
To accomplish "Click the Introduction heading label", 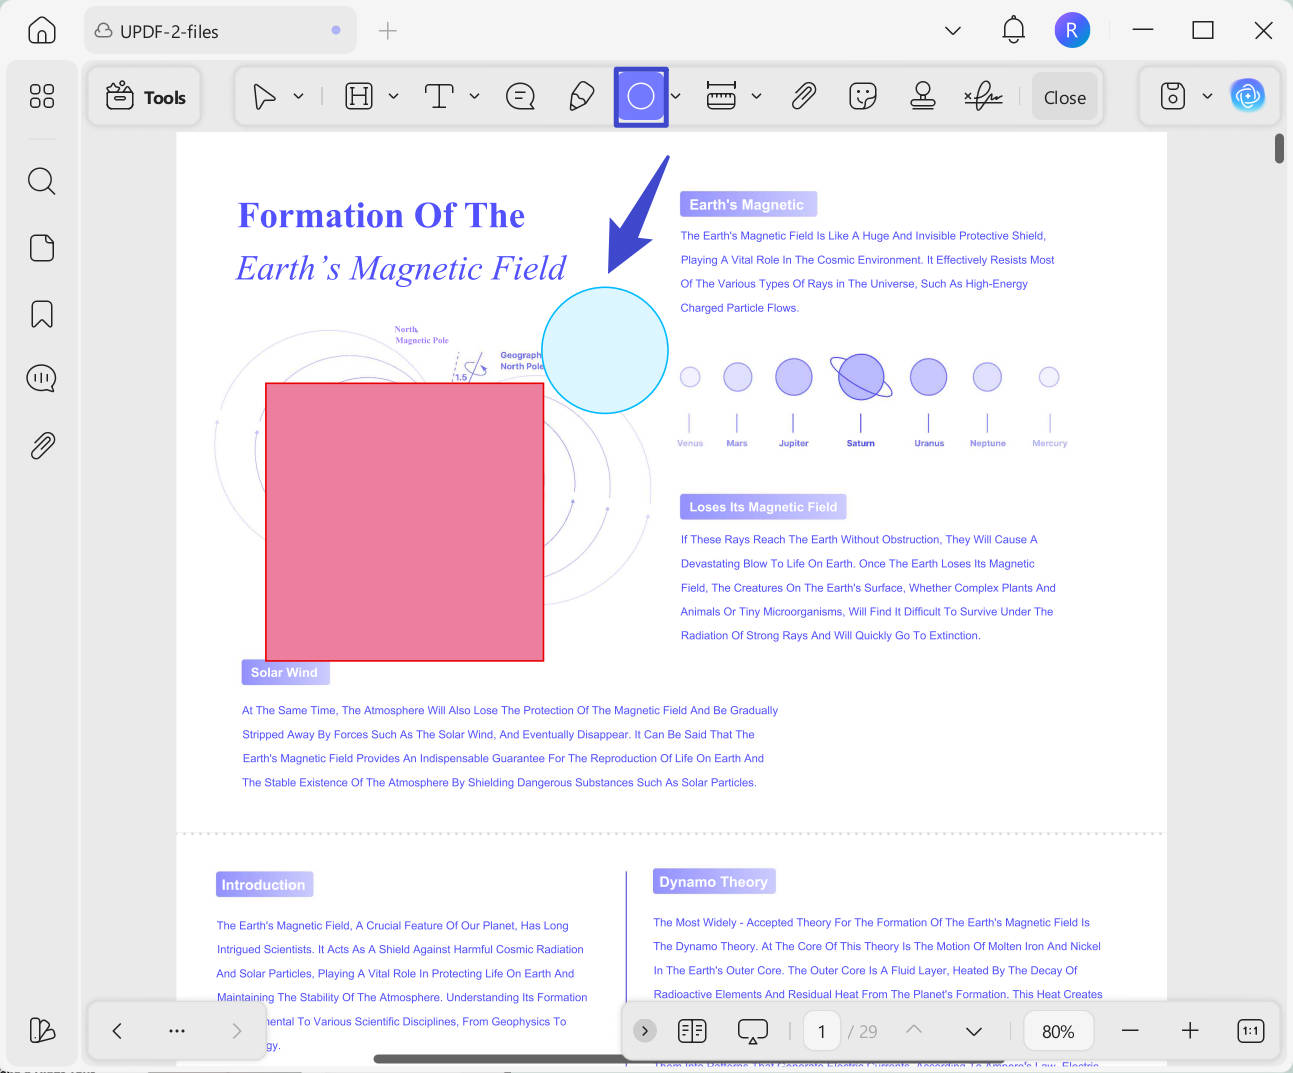I will [x=263, y=885].
